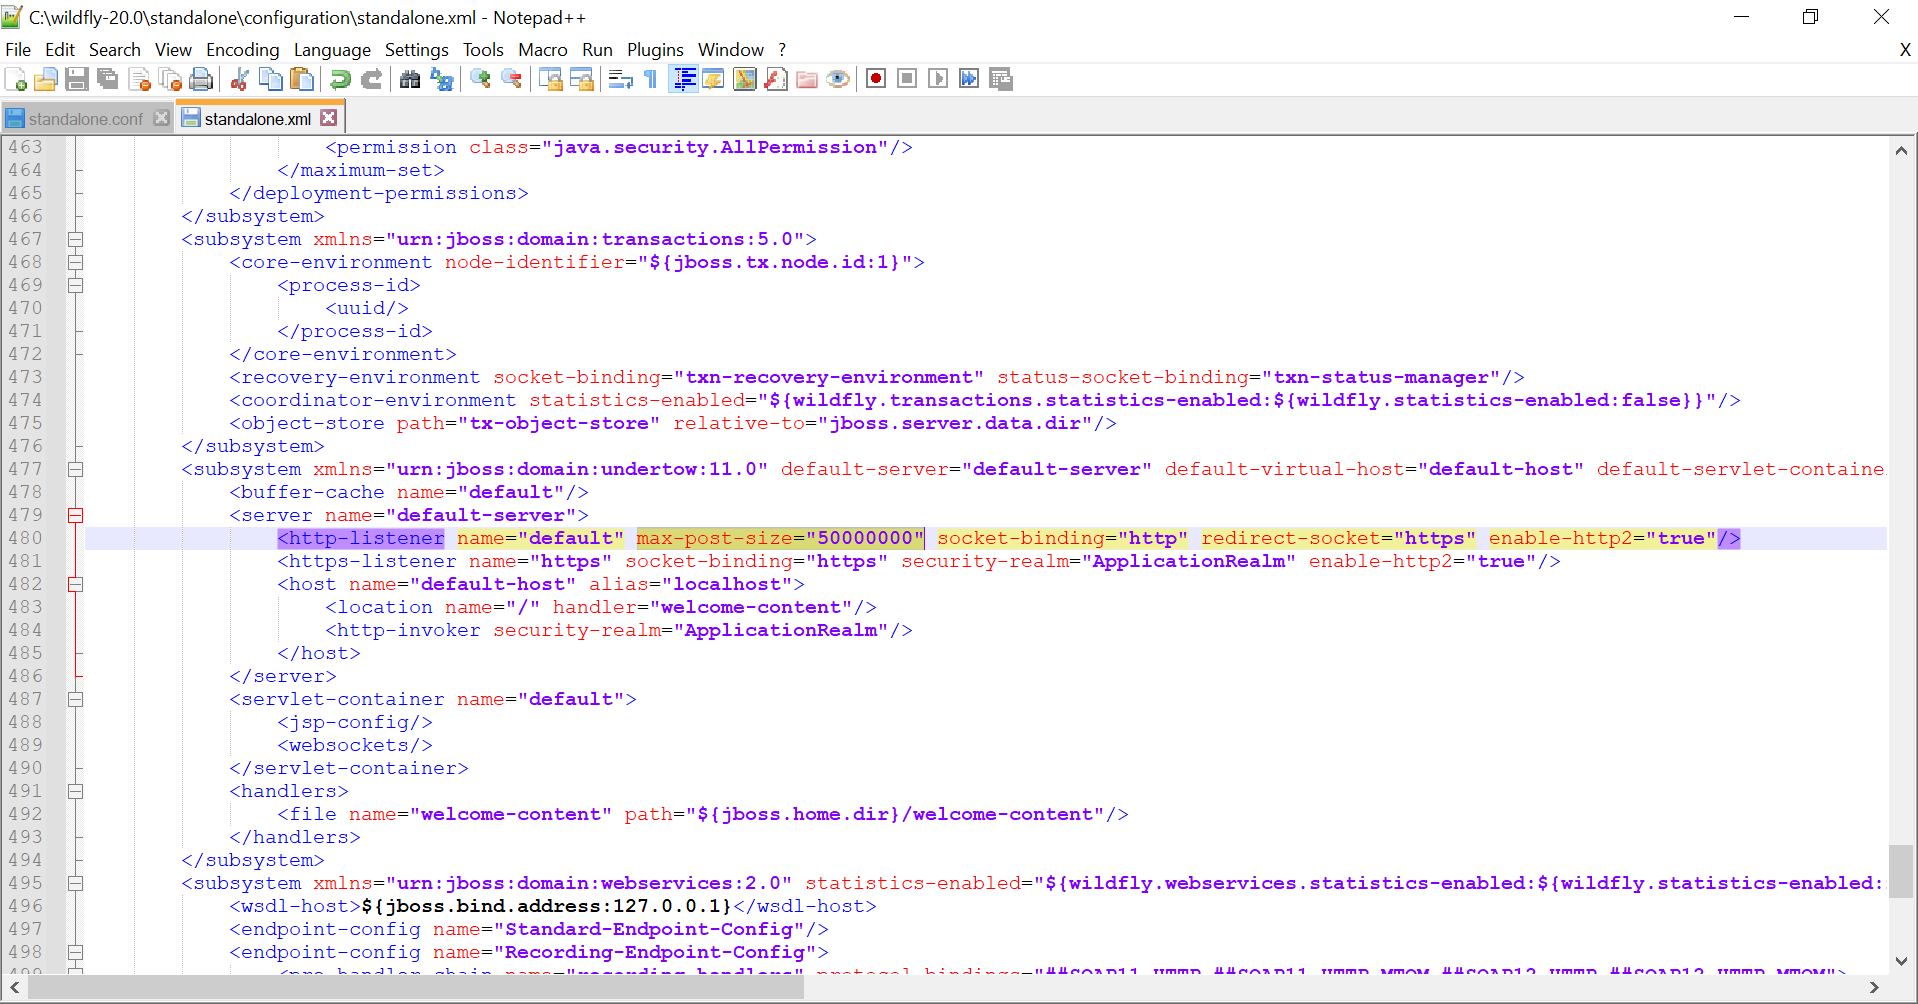Click the New file toolbar icon

(x=16, y=79)
